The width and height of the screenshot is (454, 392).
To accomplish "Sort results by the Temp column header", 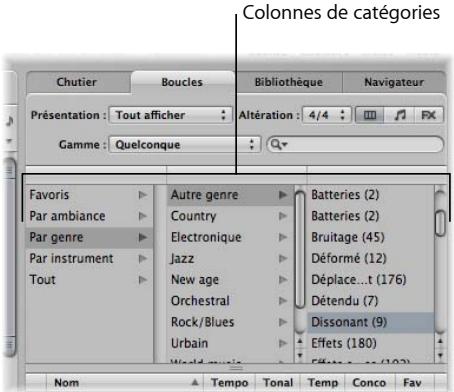I will pyautogui.click(x=323, y=383).
